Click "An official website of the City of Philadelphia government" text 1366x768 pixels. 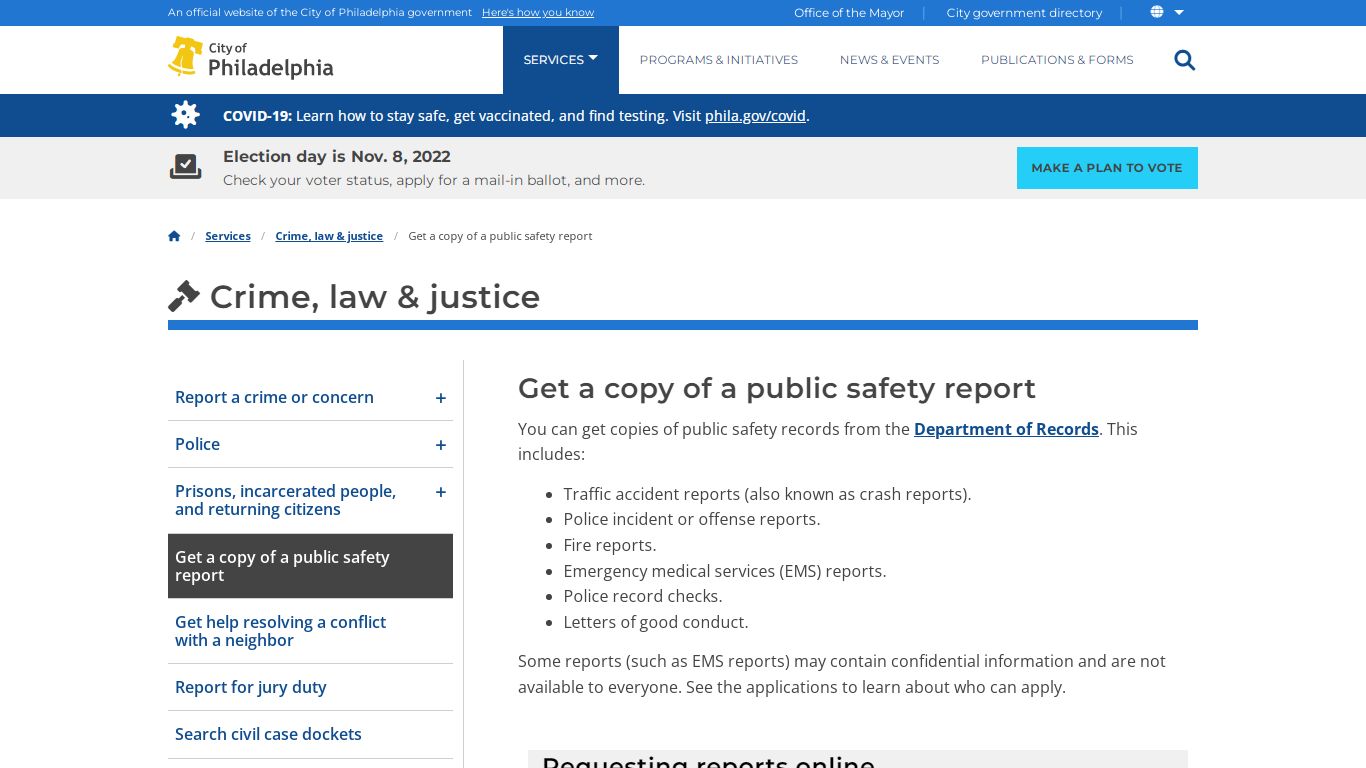point(320,13)
